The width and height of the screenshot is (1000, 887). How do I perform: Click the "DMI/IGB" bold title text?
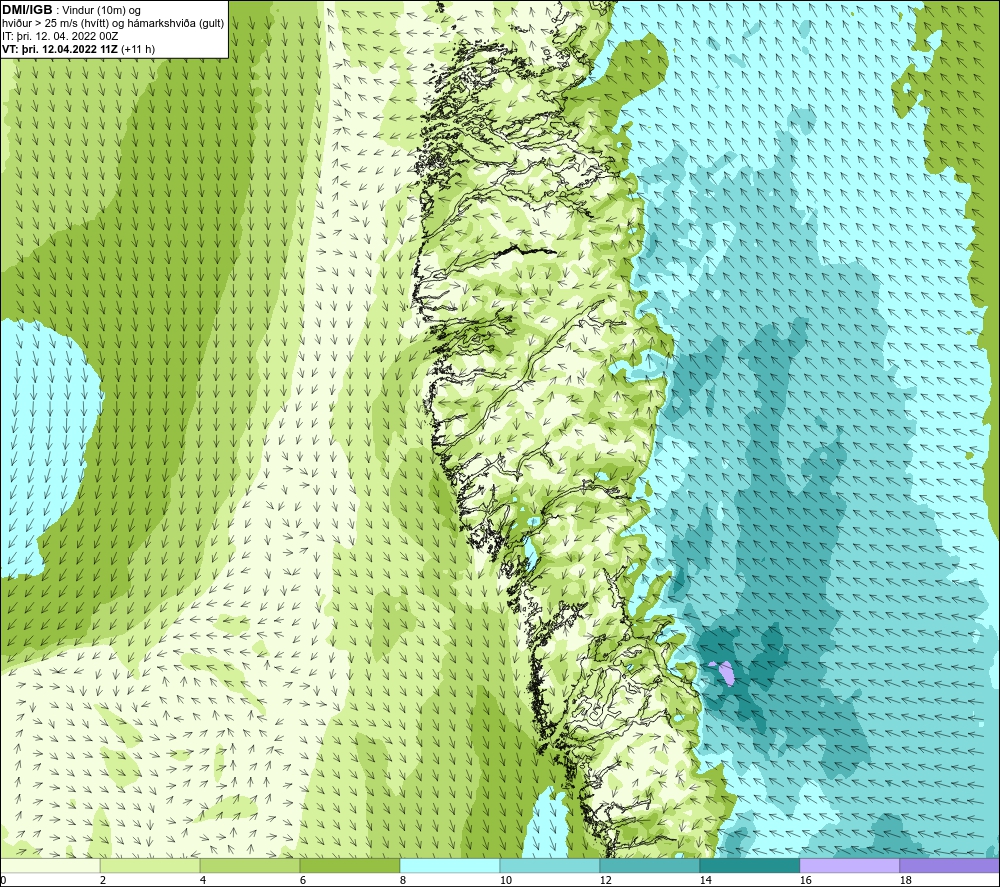coord(27,10)
